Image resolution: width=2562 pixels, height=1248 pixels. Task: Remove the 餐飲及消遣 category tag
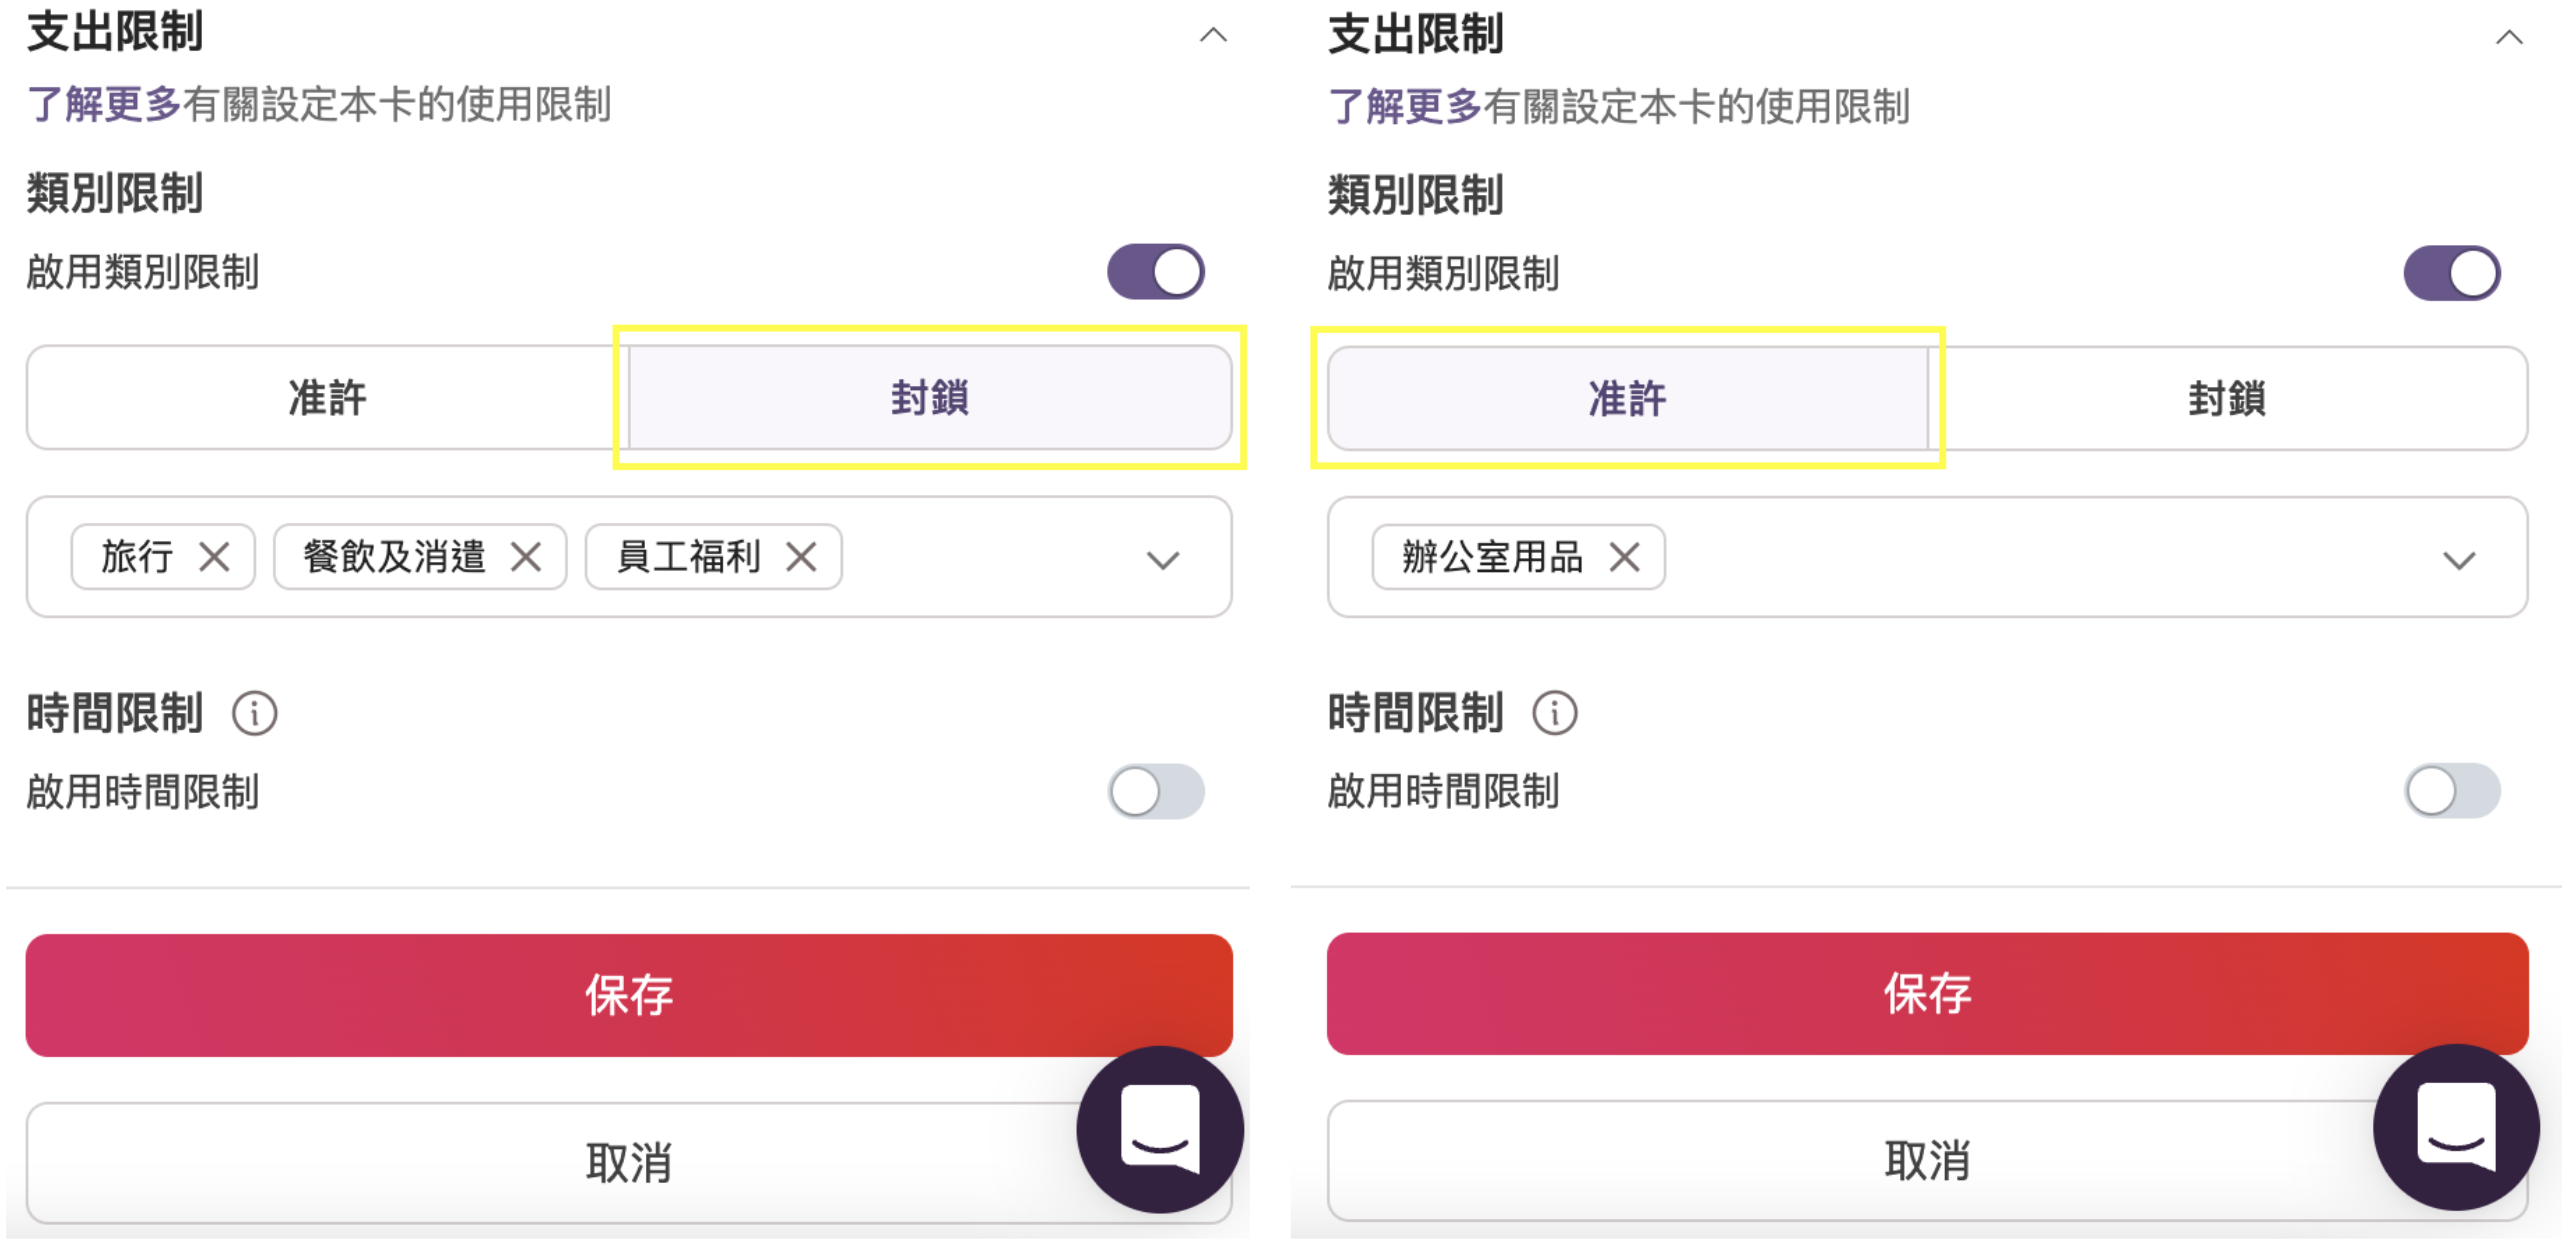(525, 556)
